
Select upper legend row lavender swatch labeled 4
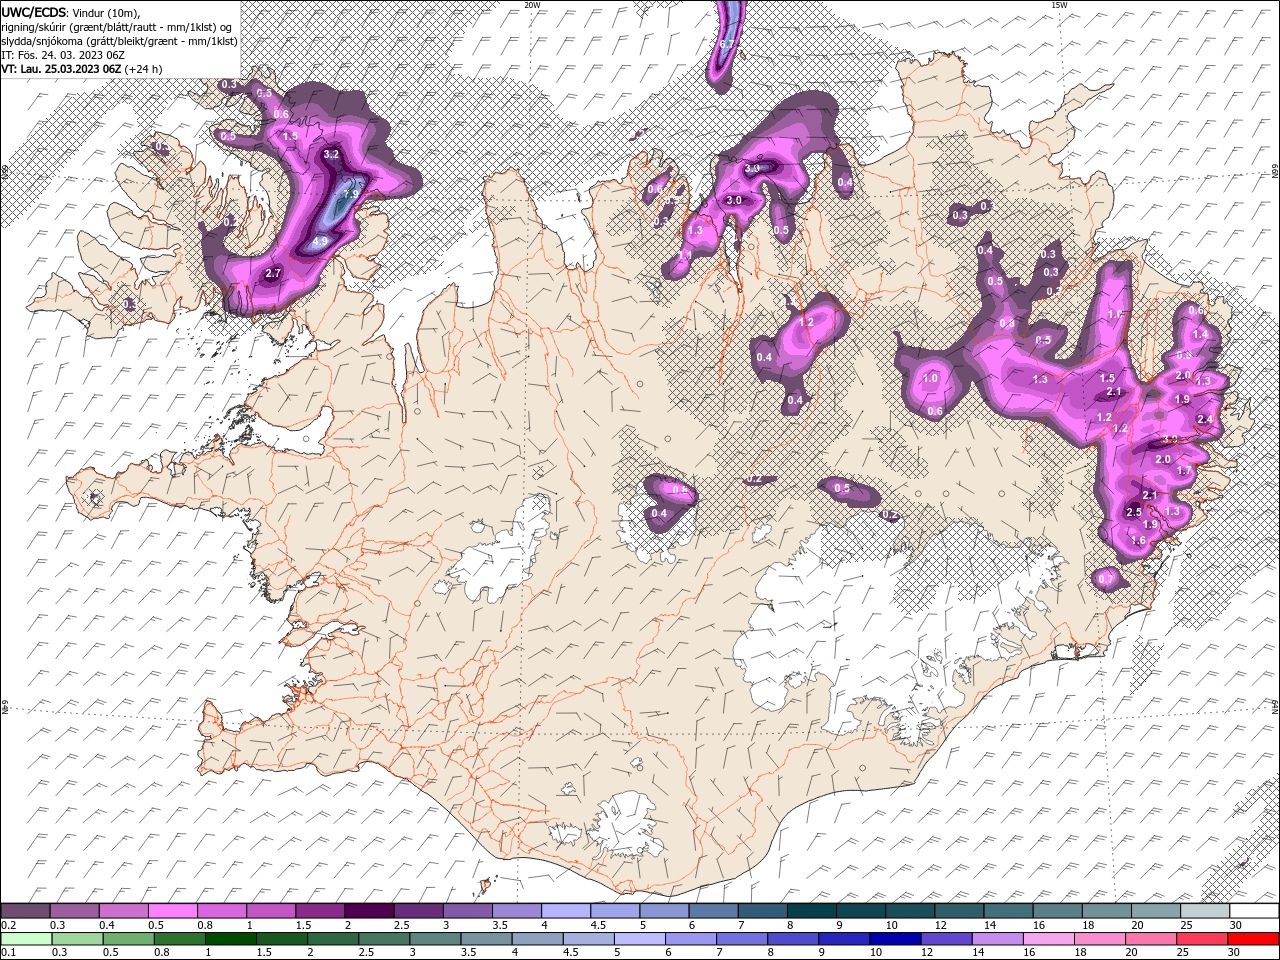(566, 911)
